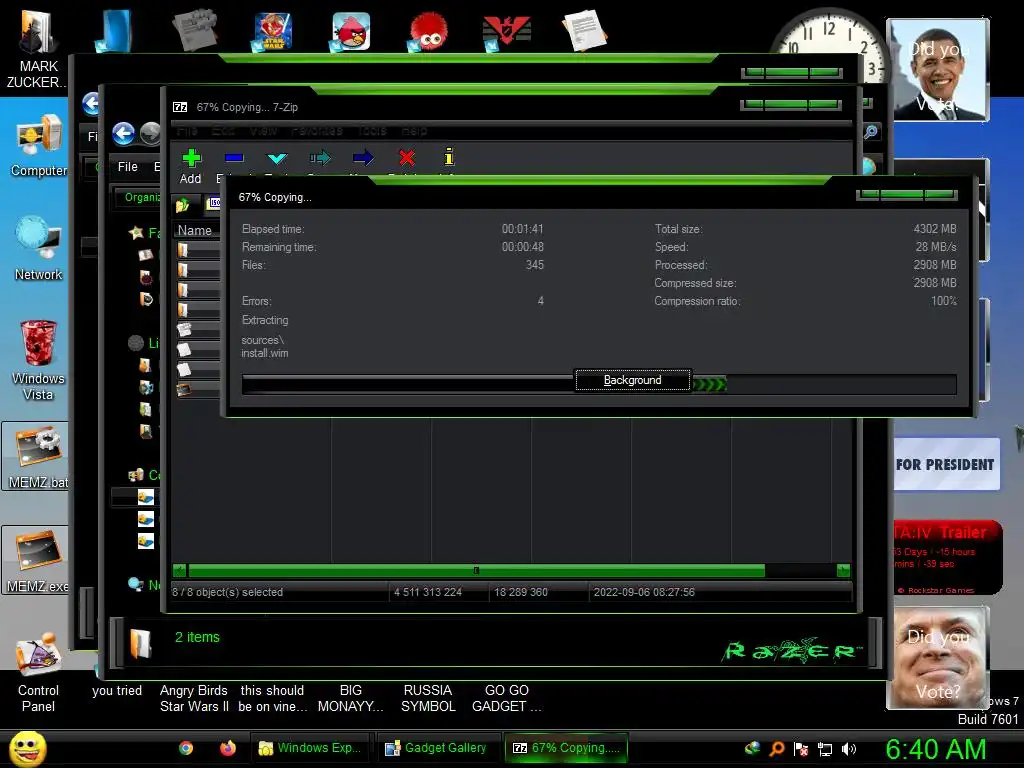The image size is (1024, 768).
Task: Select Favorites star in Explorer navigation tree
Action: 136,232
